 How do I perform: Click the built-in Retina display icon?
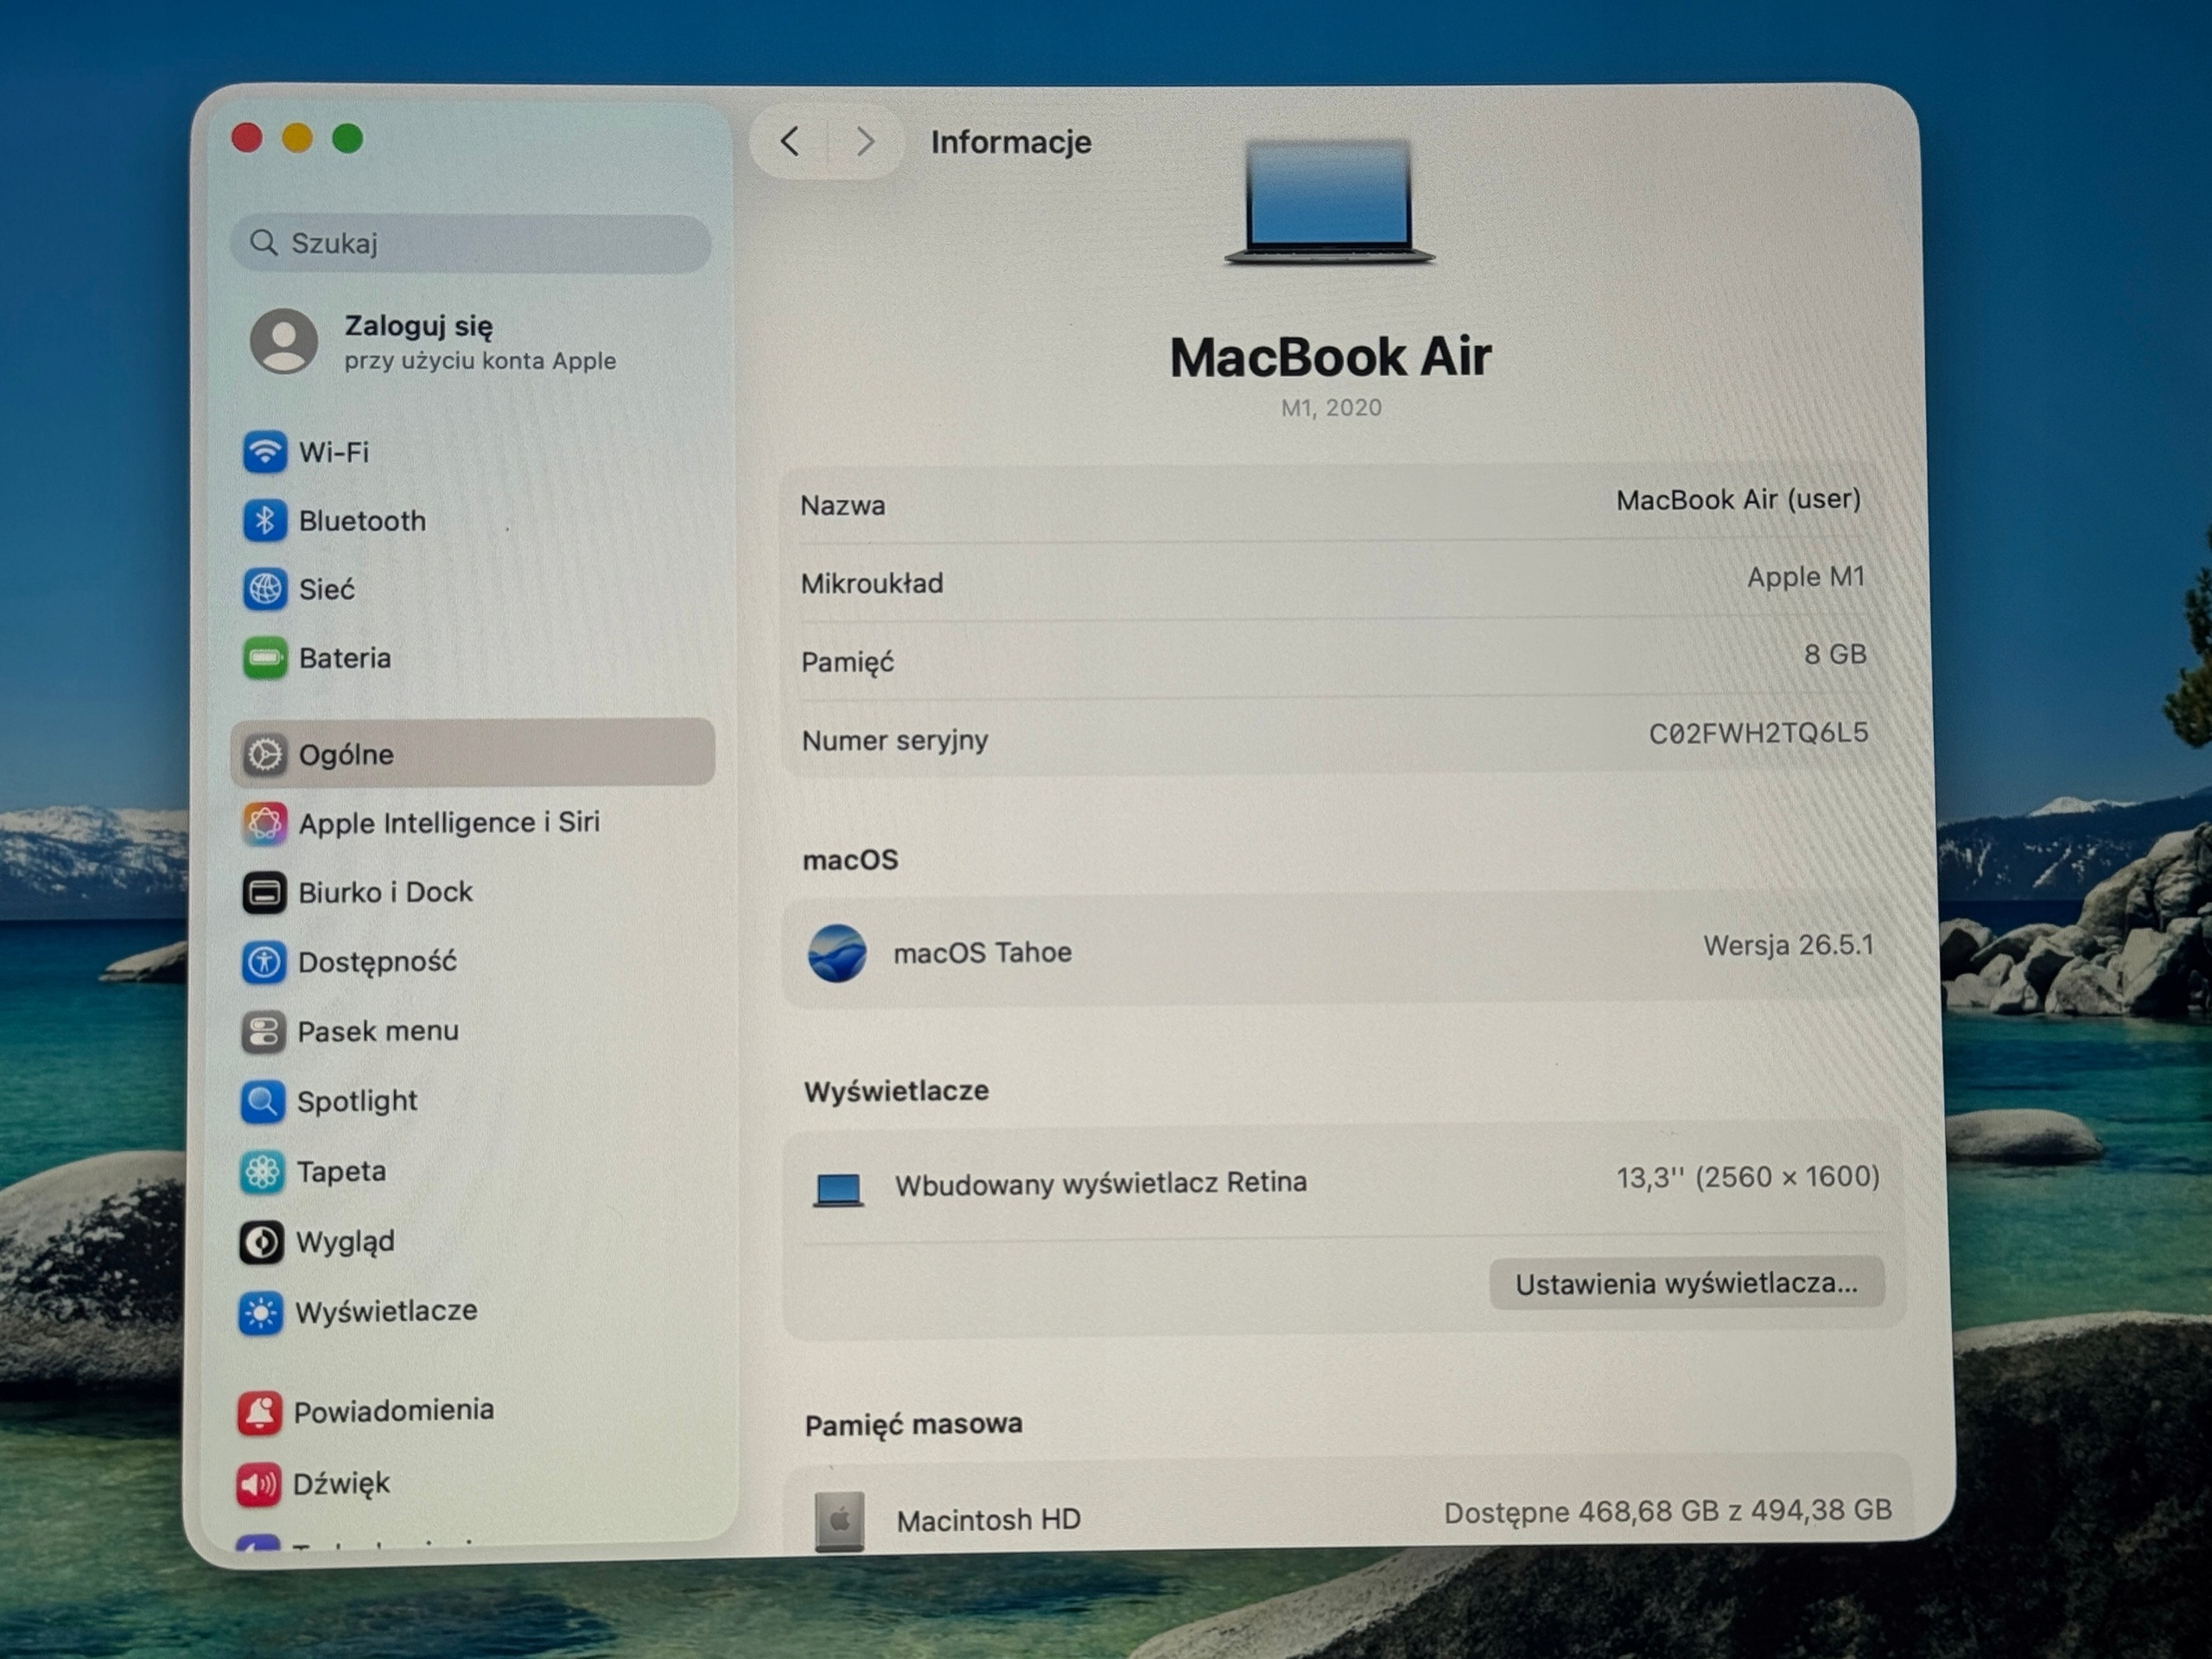838,1189
